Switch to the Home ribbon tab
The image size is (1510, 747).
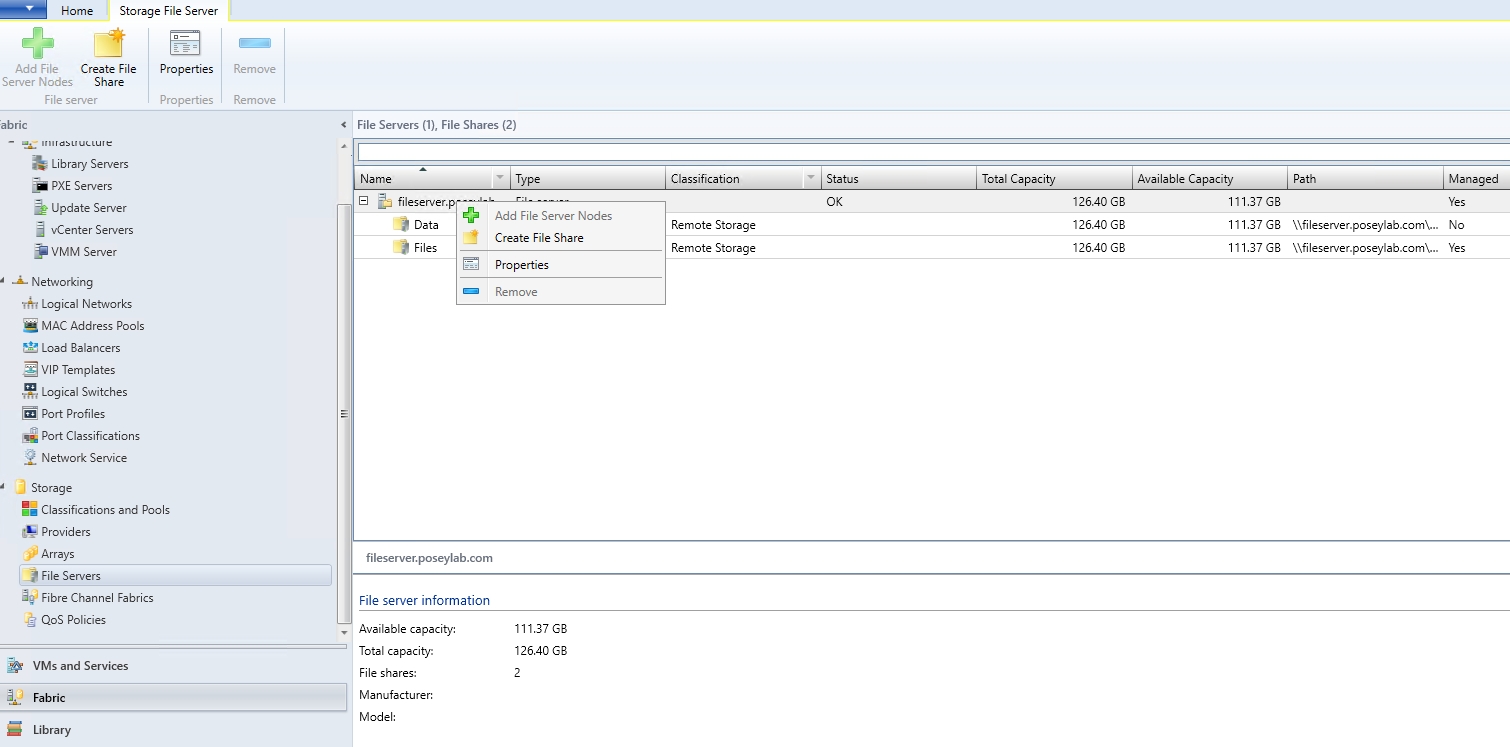[x=78, y=11]
